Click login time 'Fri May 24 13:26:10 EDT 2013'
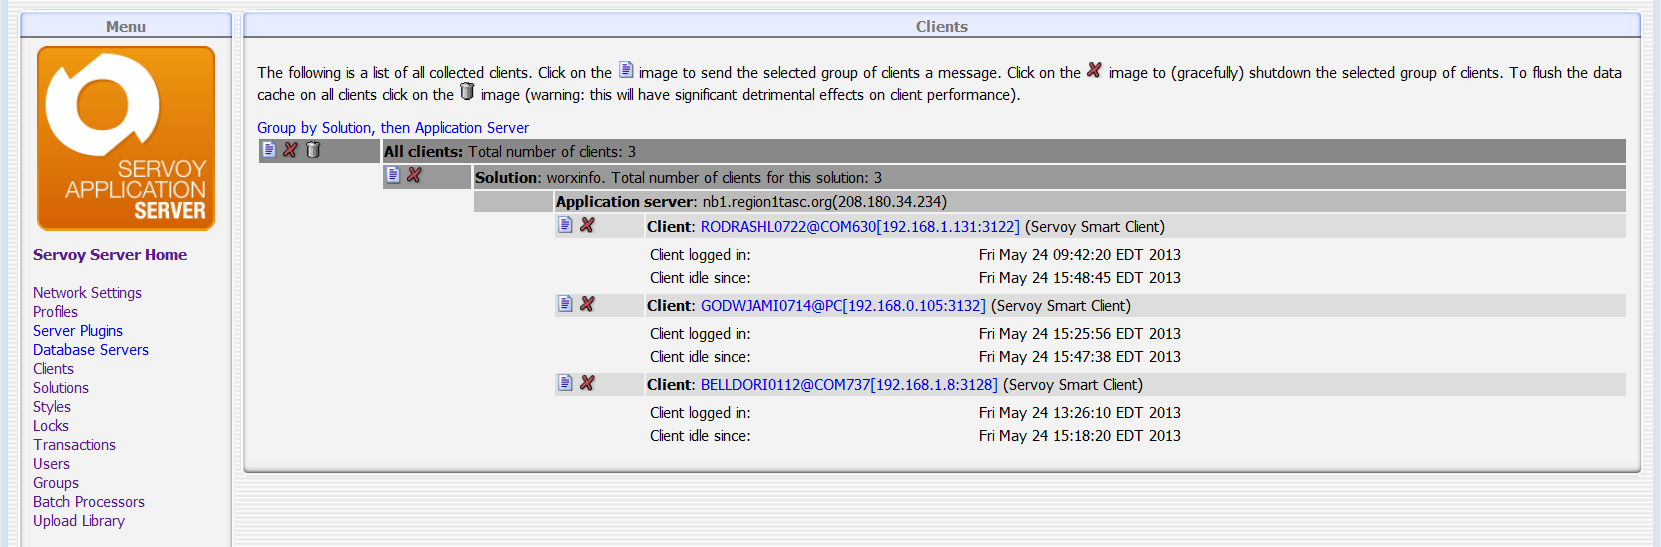 (x=1080, y=413)
